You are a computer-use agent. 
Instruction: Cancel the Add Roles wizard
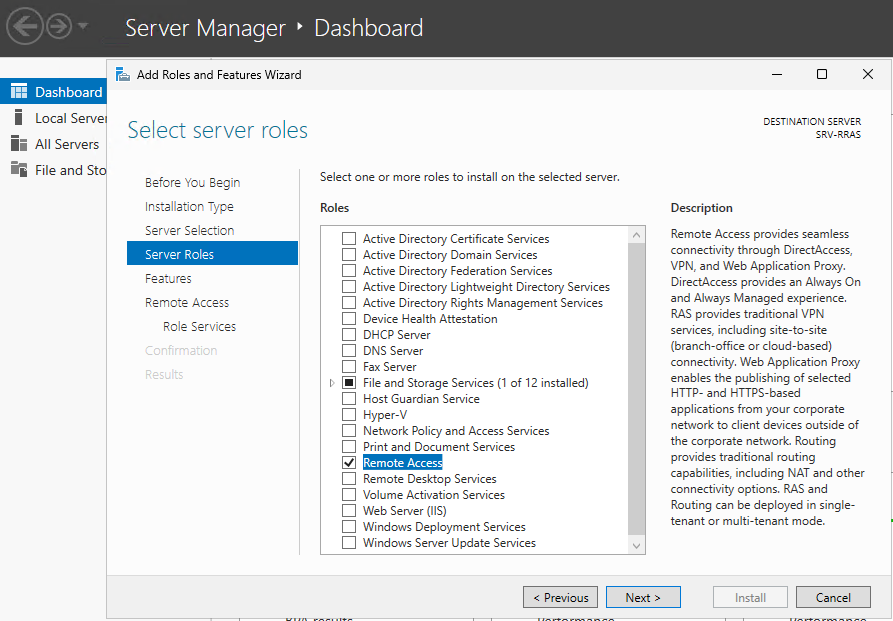coord(832,598)
